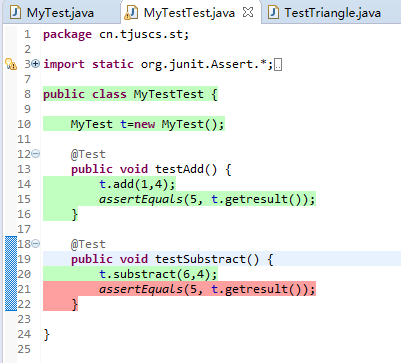Click the 'MyTest t=new MyTest();' line

point(148,124)
